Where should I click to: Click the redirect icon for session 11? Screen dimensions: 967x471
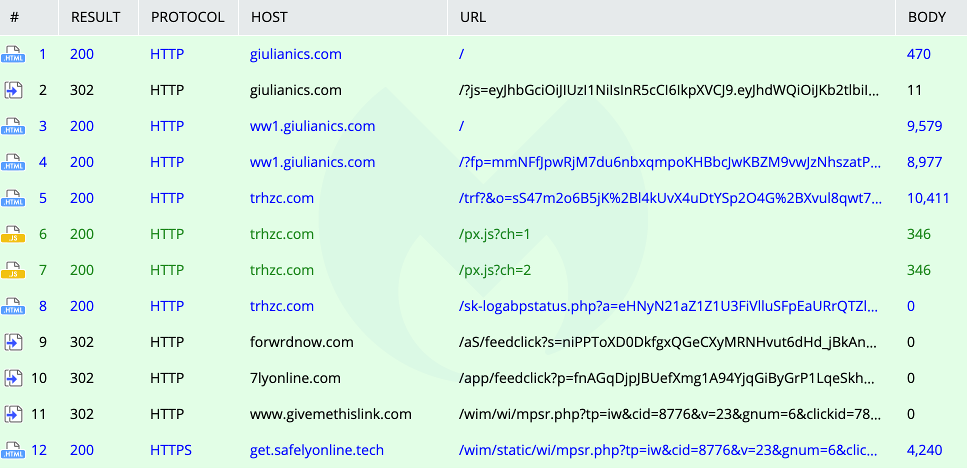point(14,415)
